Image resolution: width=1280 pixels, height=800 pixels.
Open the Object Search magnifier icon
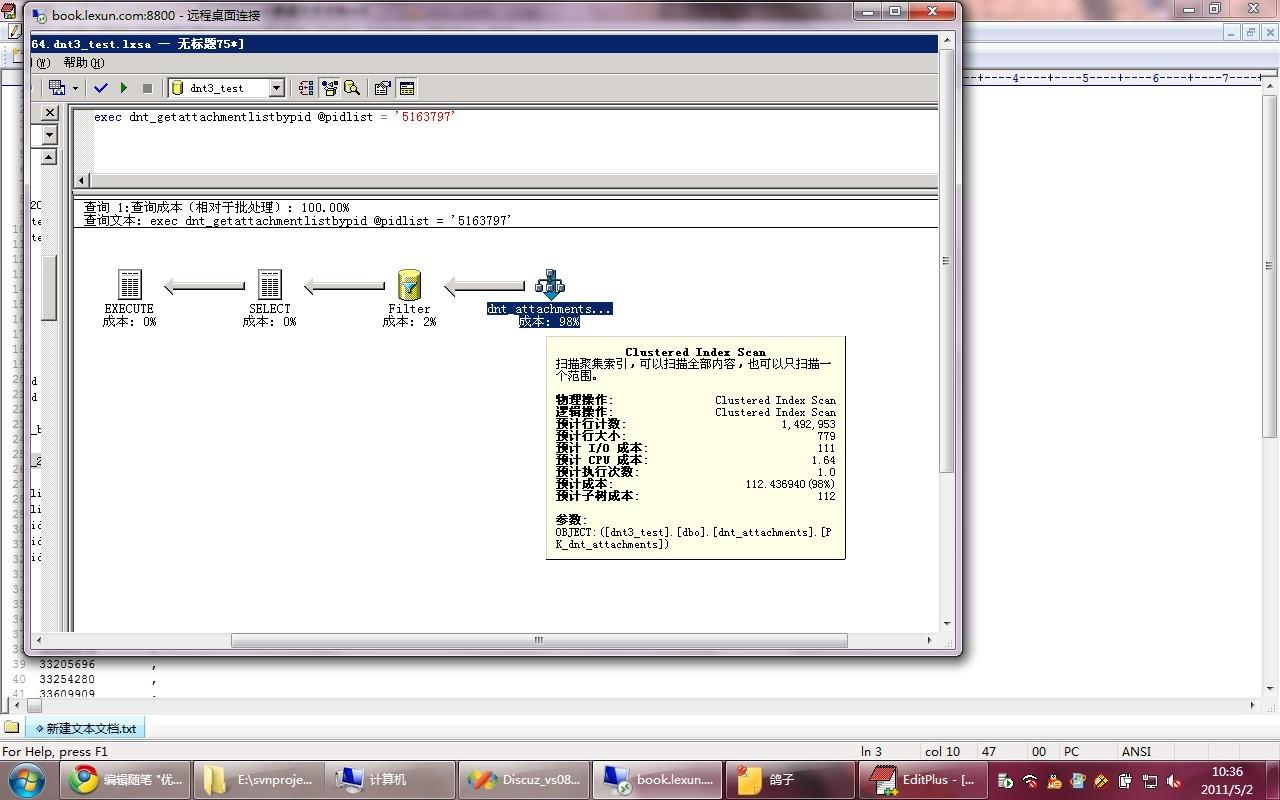click(352, 88)
